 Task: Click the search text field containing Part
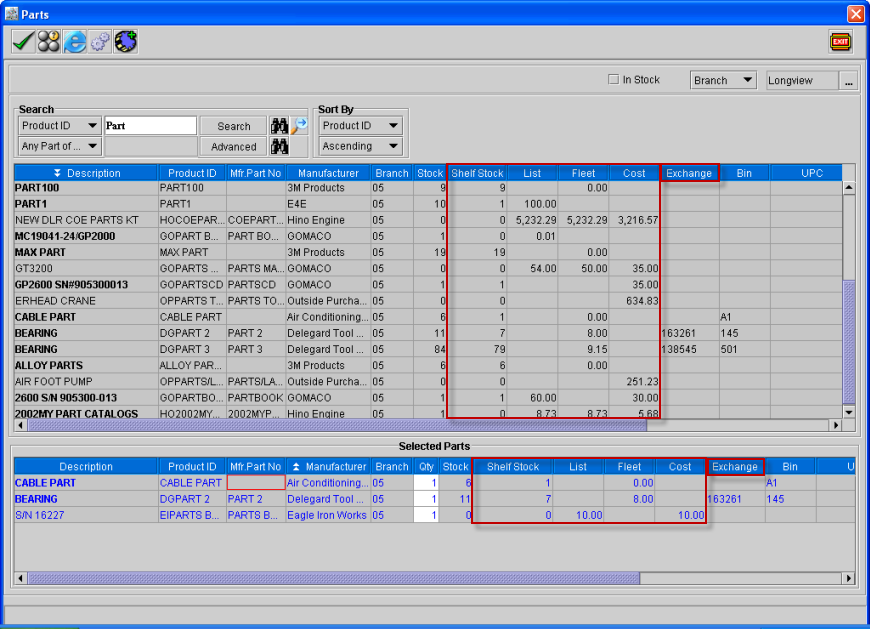[x=150, y=126]
